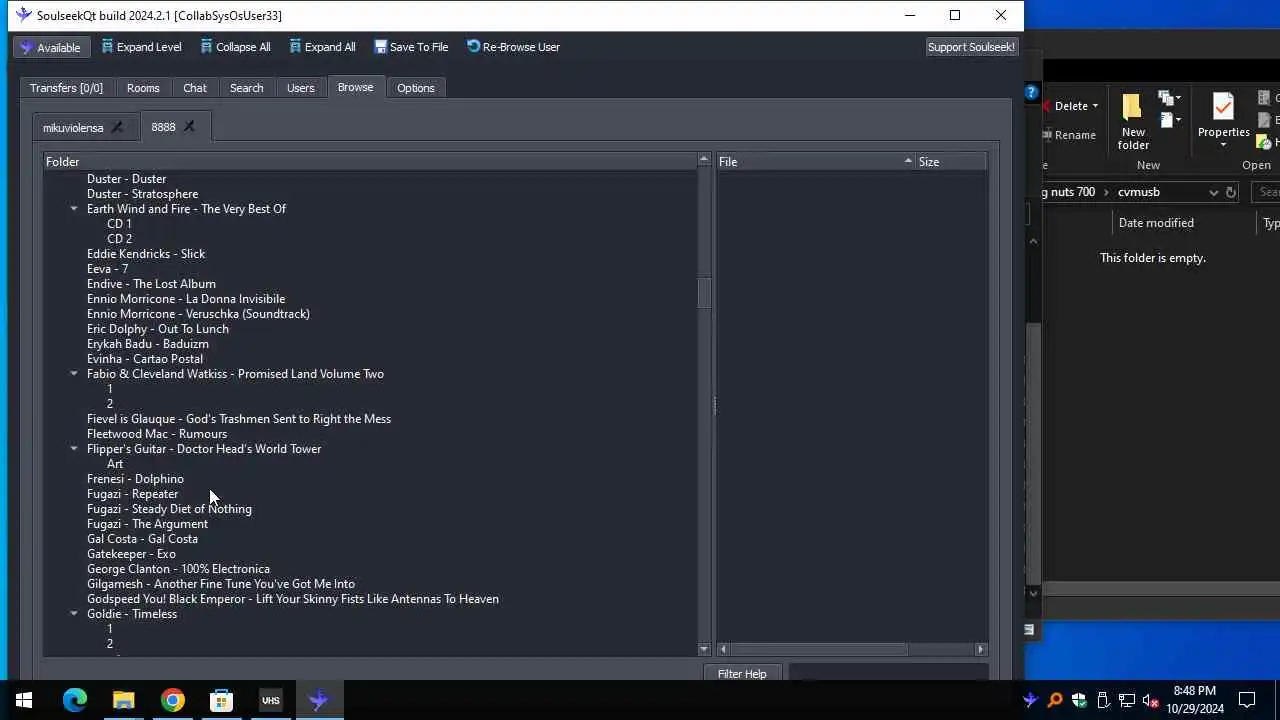The image size is (1280, 720).
Task: Click the filter input field
Action: coord(888,673)
